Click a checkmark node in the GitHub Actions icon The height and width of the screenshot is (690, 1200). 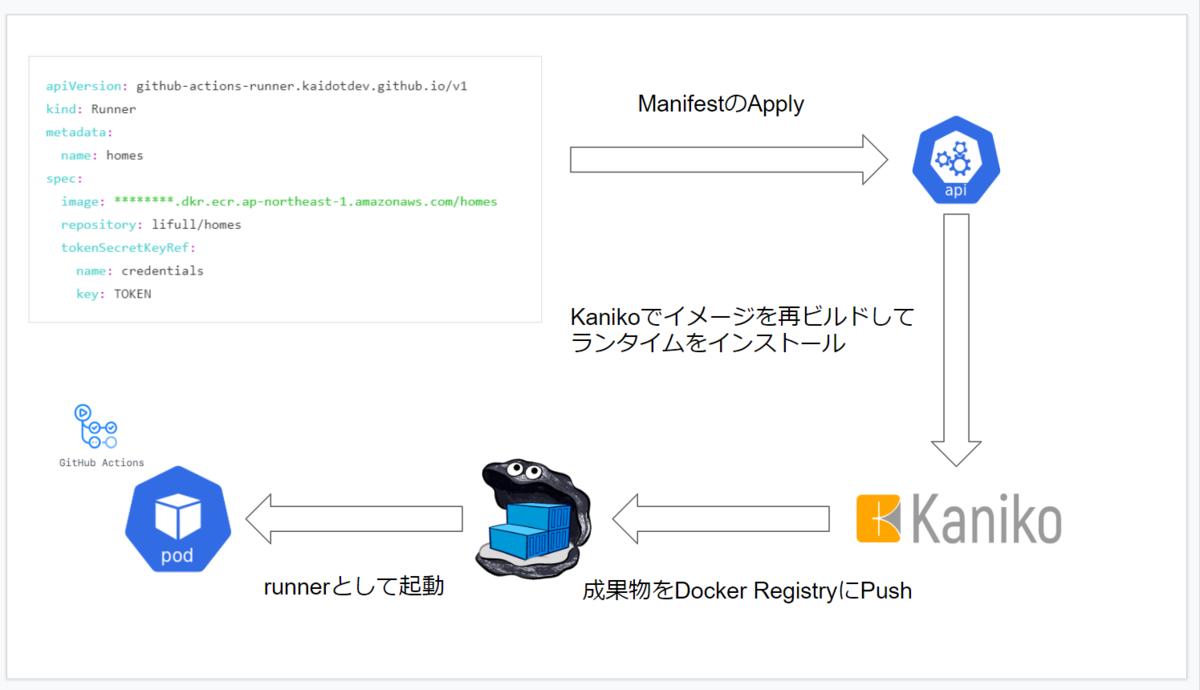95,427
